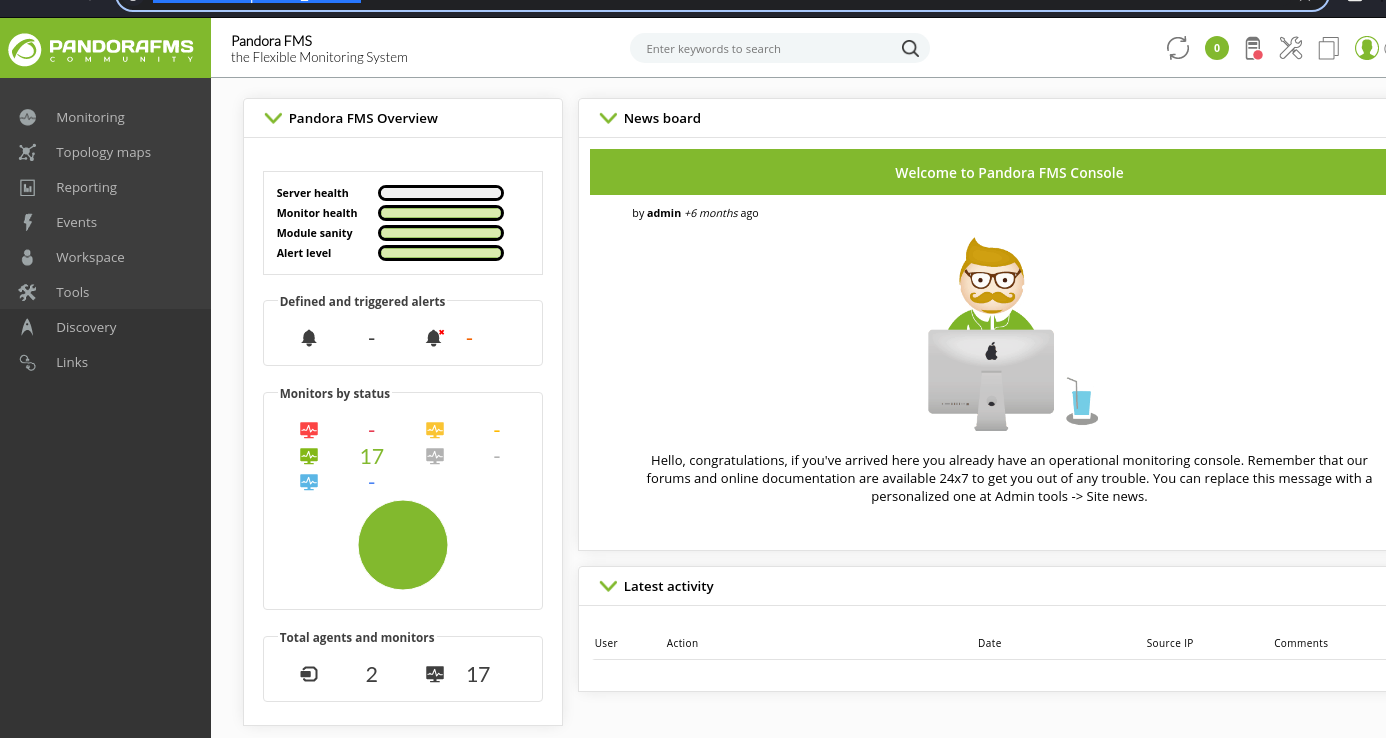The width and height of the screenshot is (1386, 738).
Task: Open the header tools wrench icon
Action: pyautogui.click(x=1291, y=48)
